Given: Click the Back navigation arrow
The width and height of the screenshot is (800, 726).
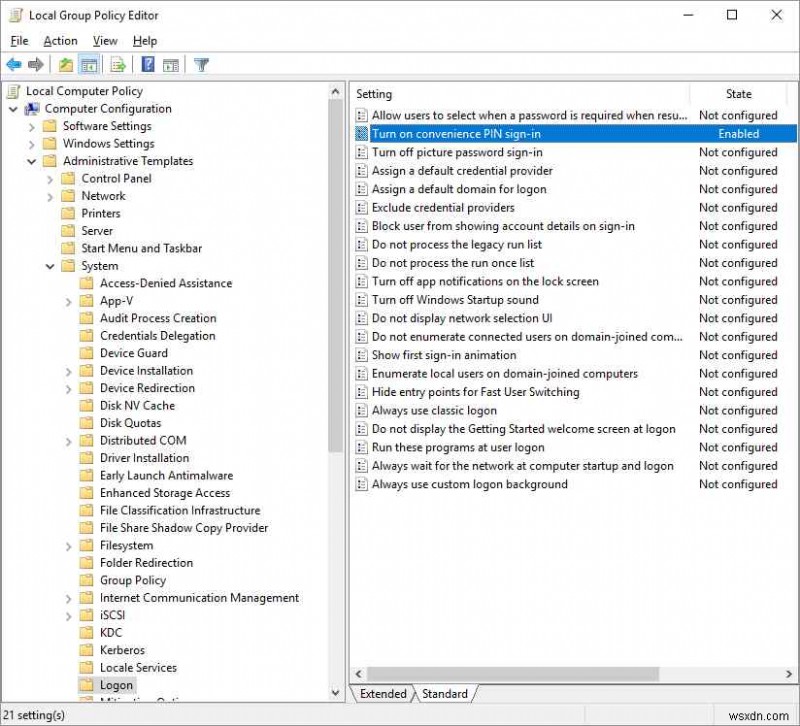Looking at the screenshot, I should (13, 64).
